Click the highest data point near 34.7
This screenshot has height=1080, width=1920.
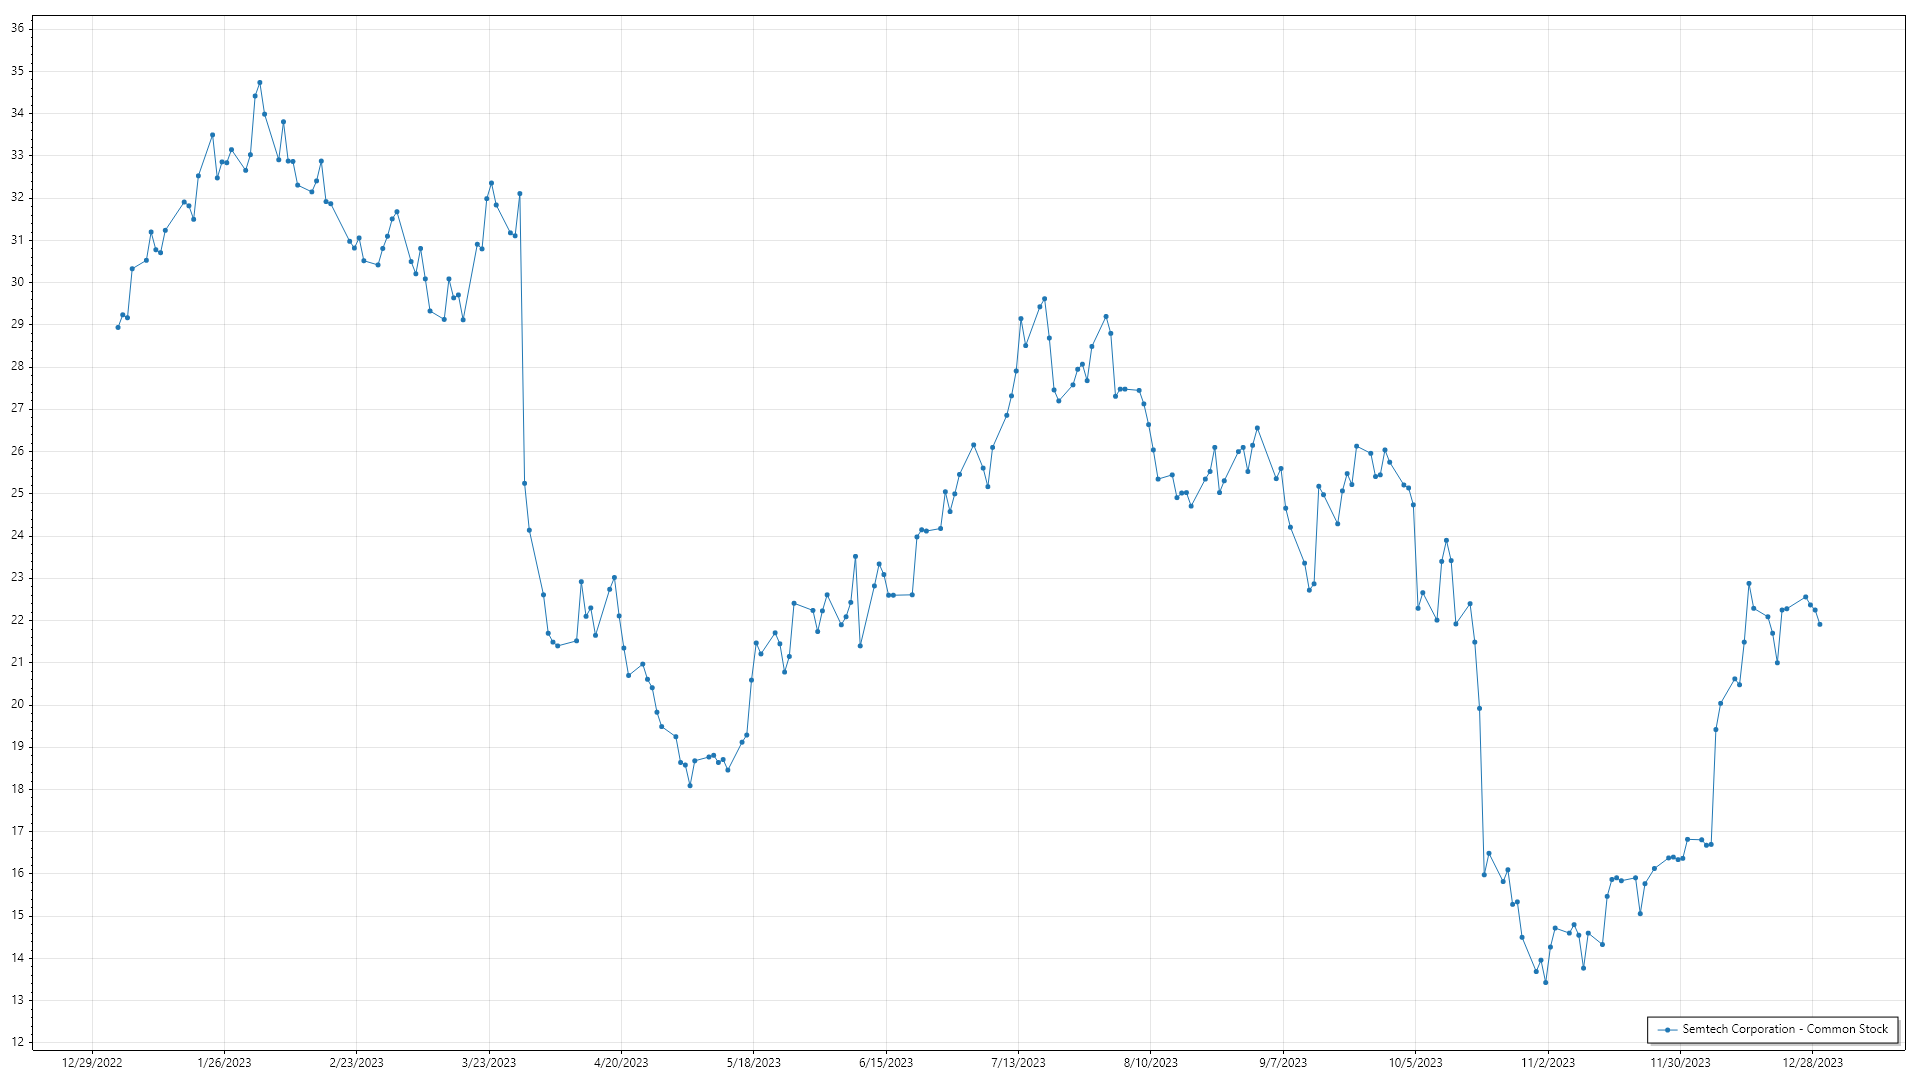coord(260,83)
